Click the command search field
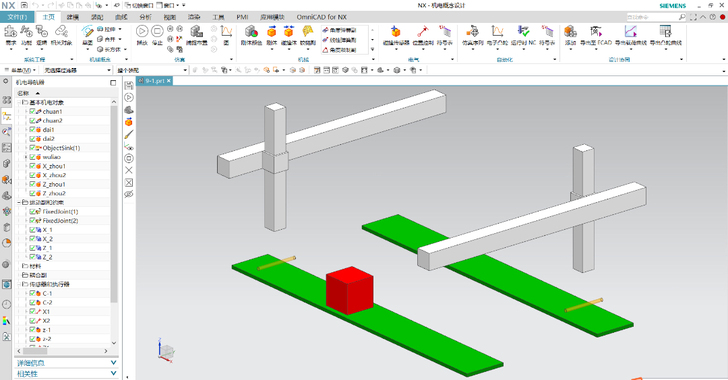728x380 pixels. click(656, 17)
